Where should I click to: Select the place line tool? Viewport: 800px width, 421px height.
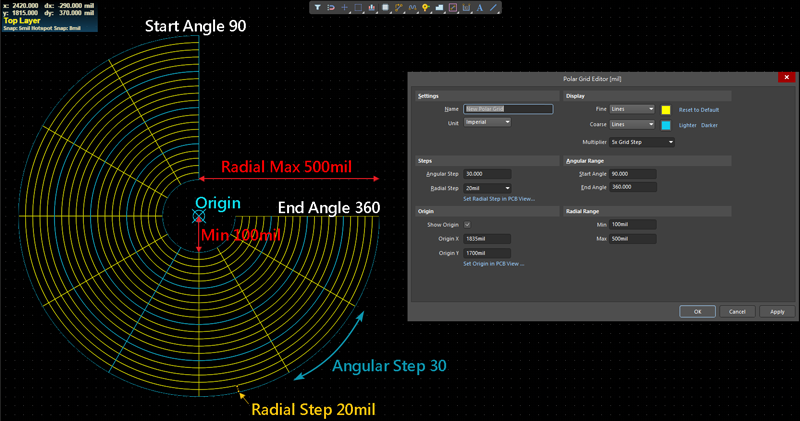click(494, 7)
